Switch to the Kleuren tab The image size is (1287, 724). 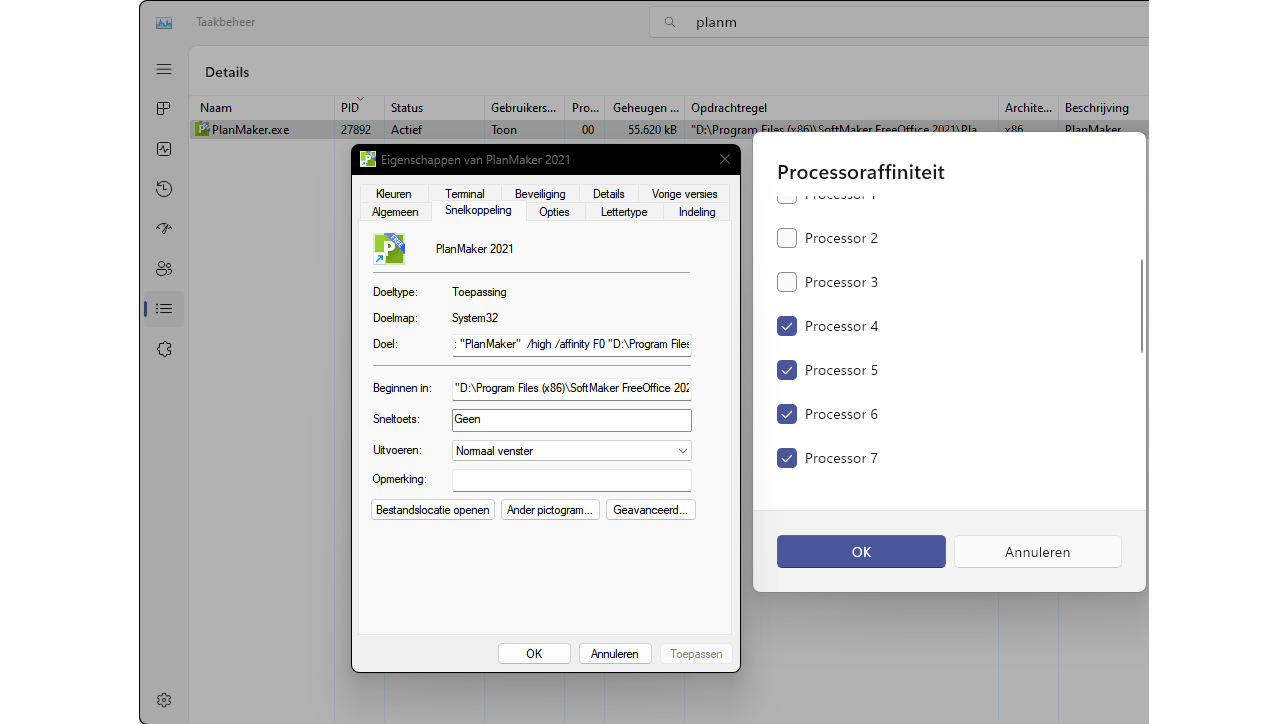394,194
